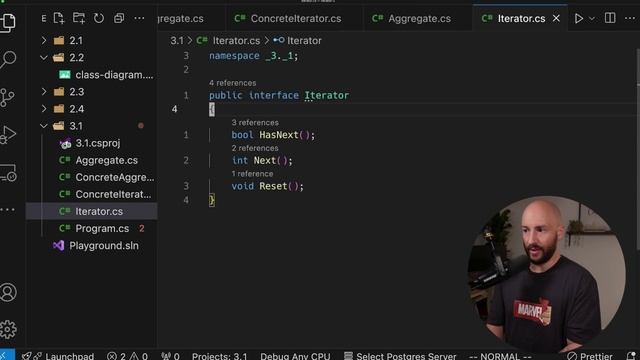
Task: Create a new file in Explorer
Action: point(59,18)
